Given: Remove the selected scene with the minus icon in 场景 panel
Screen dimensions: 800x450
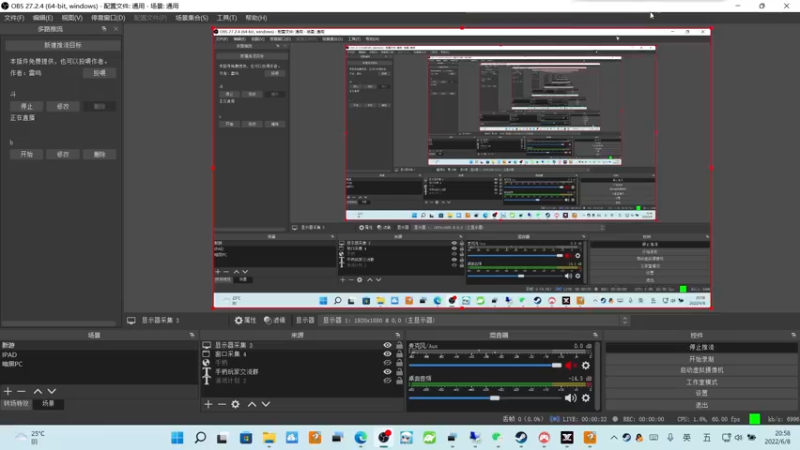Looking at the screenshot, I should click(21, 391).
